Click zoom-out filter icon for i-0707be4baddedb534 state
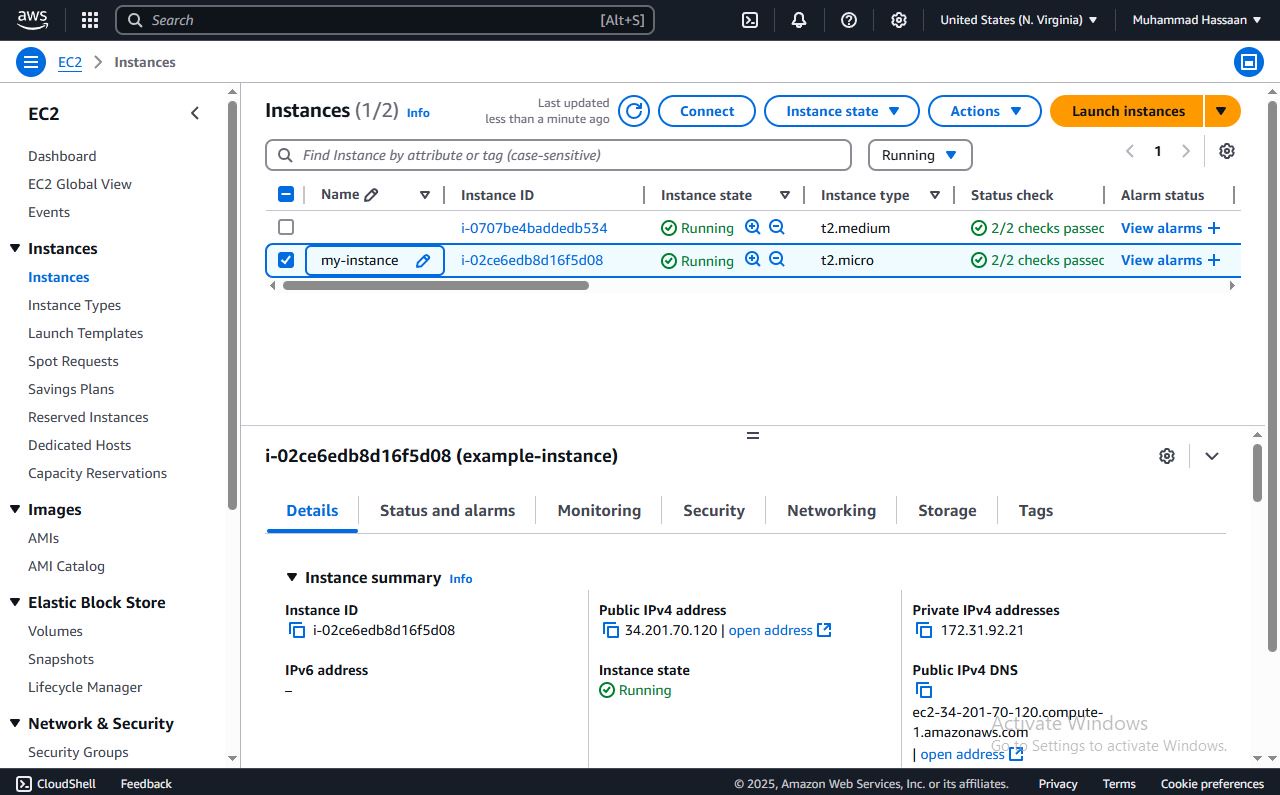This screenshot has width=1280, height=795. pyautogui.click(x=777, y=227)
